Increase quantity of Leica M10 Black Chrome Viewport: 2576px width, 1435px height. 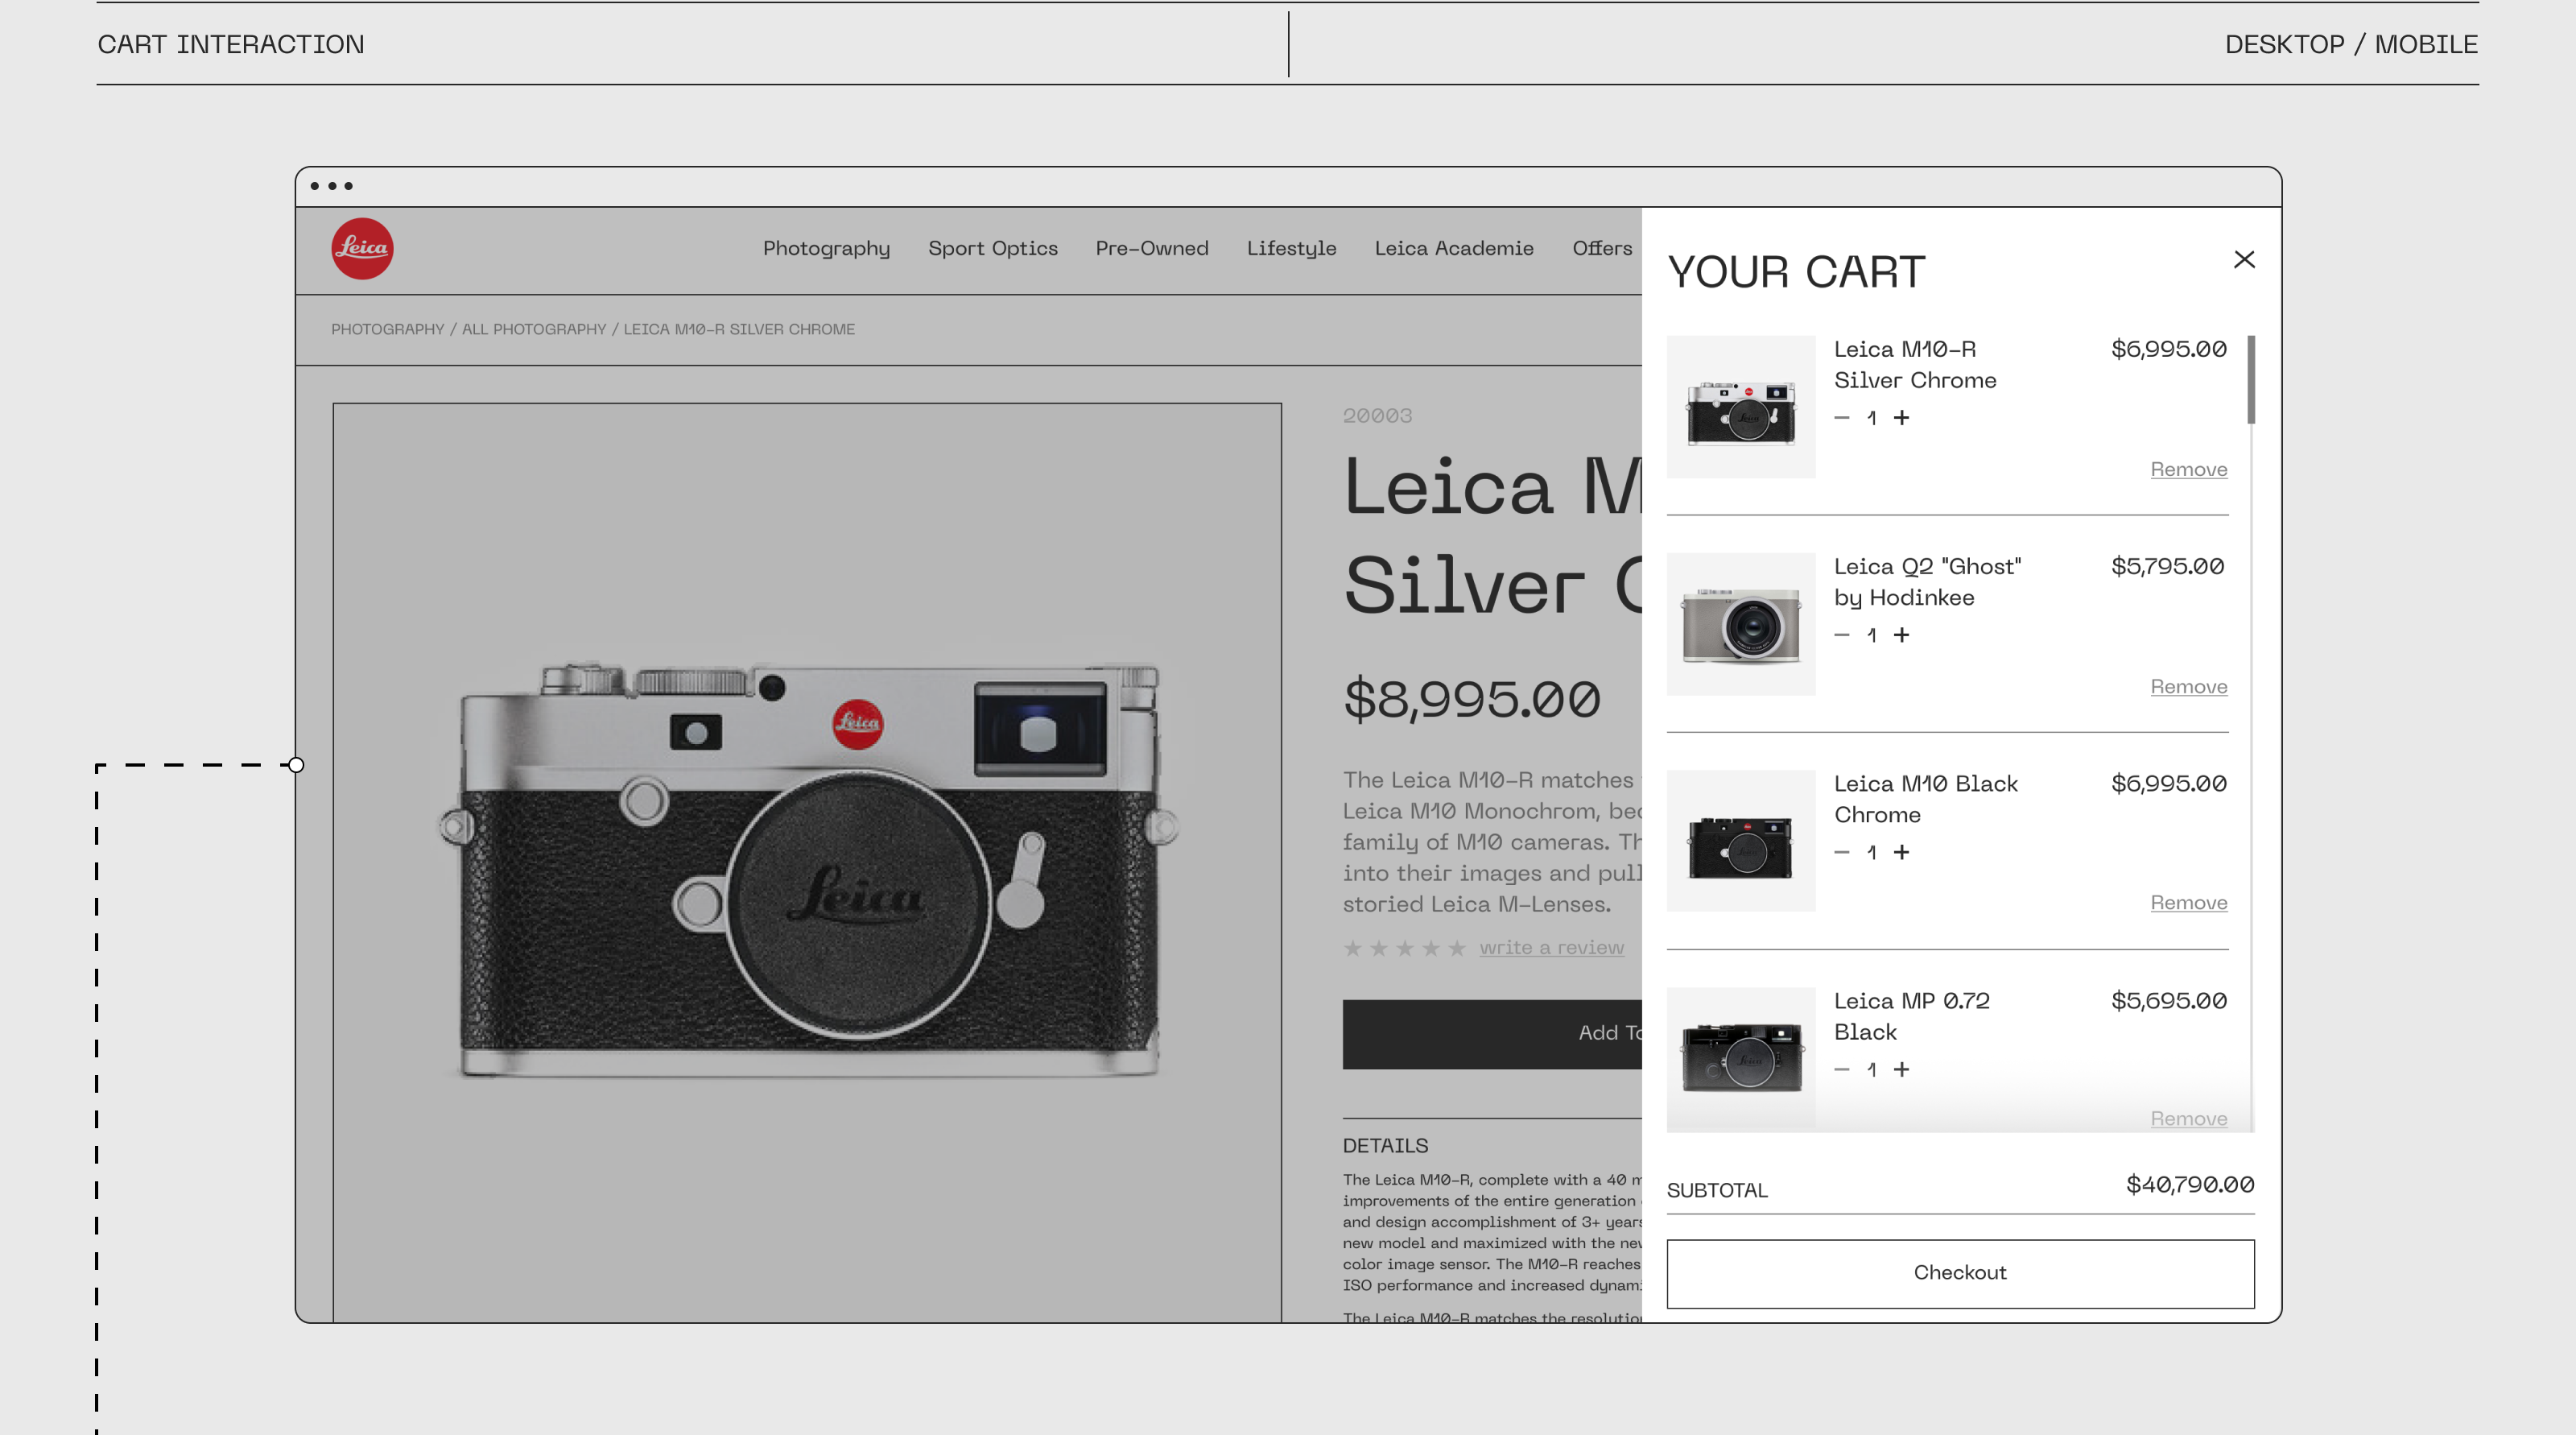pos(1901,852)
